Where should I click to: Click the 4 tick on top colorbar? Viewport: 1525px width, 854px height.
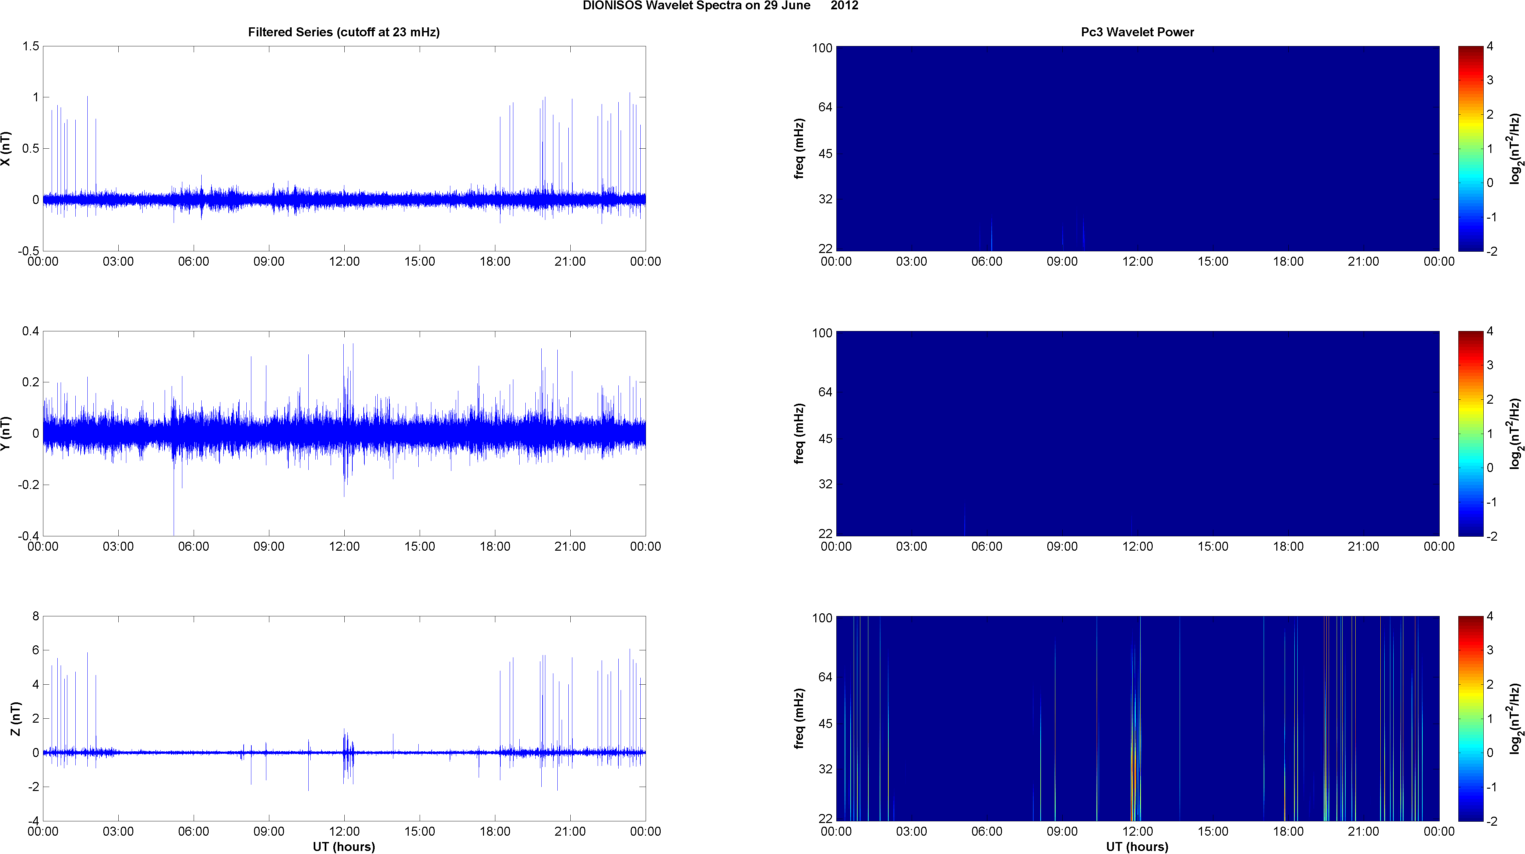click(x=1490, y=46)
